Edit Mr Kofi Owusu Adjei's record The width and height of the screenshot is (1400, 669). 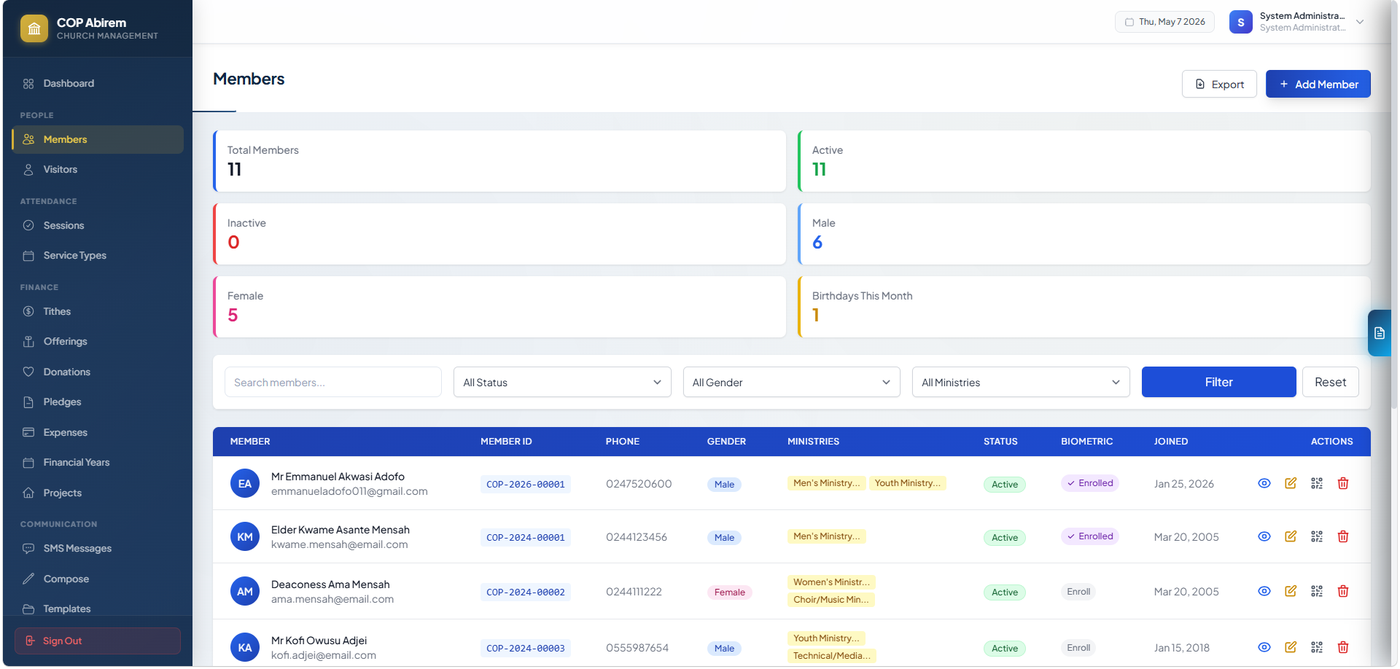[x=1290, y=647]
